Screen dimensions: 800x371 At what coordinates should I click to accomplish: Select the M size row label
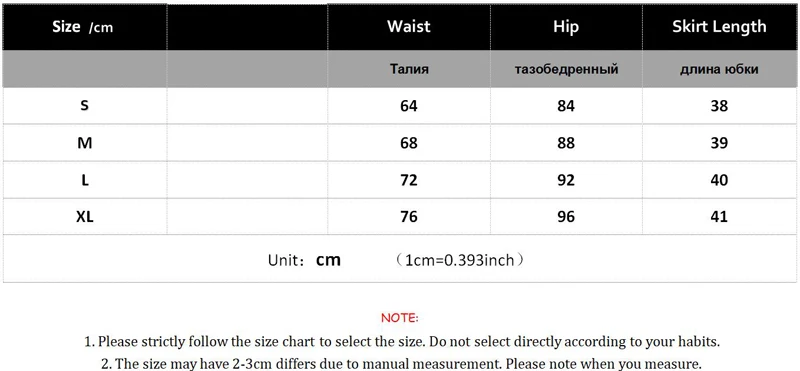(x=85, y=143)
